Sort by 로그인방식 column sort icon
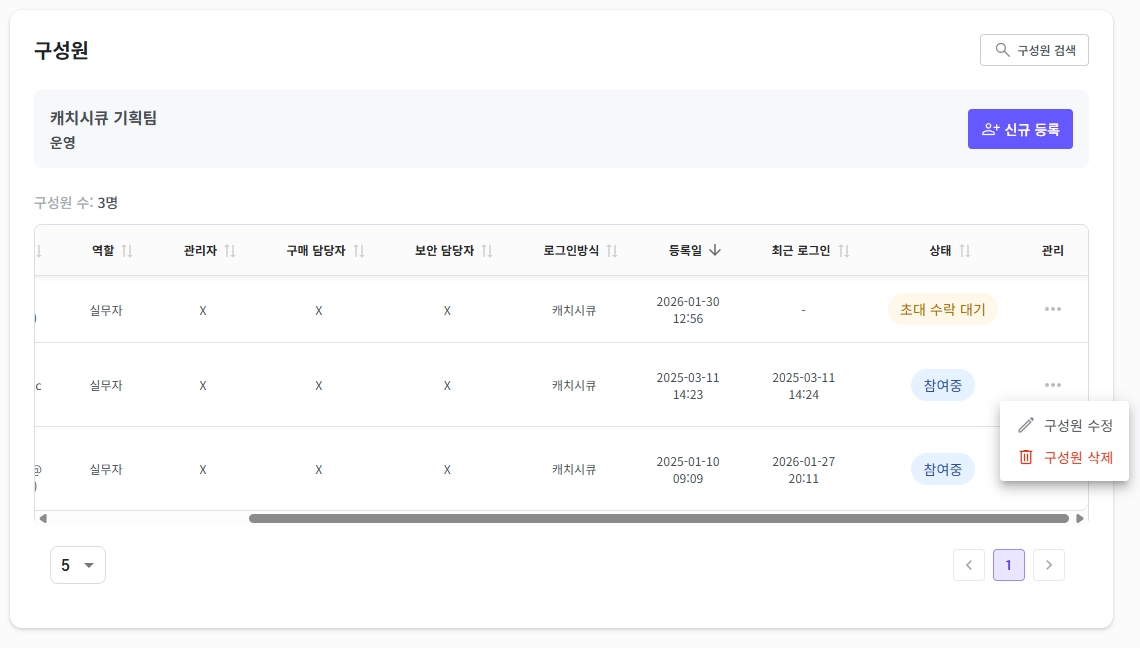The image size is (1140, 648). point(612,251)
